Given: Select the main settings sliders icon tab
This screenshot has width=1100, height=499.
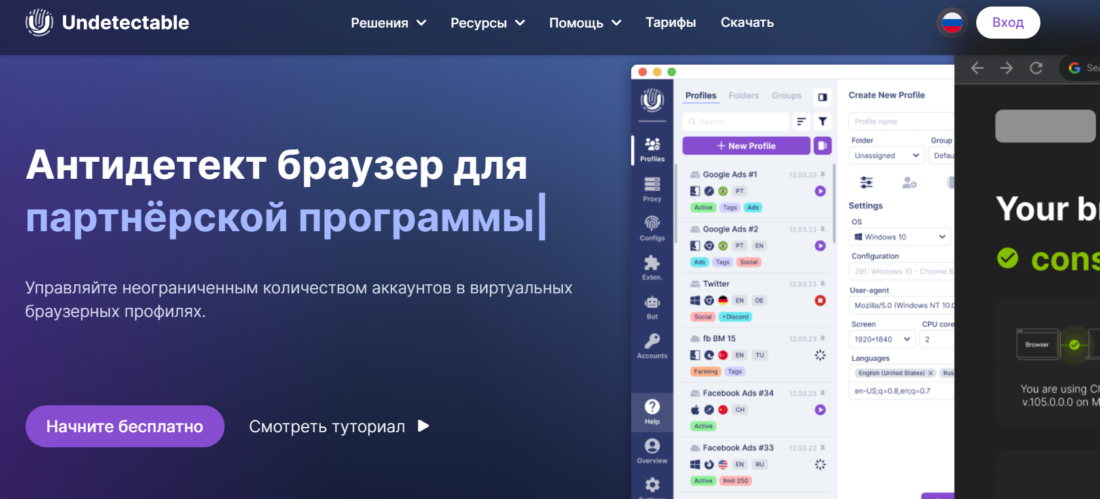Looking at the screenshot, I should click(x=866, y=182).
